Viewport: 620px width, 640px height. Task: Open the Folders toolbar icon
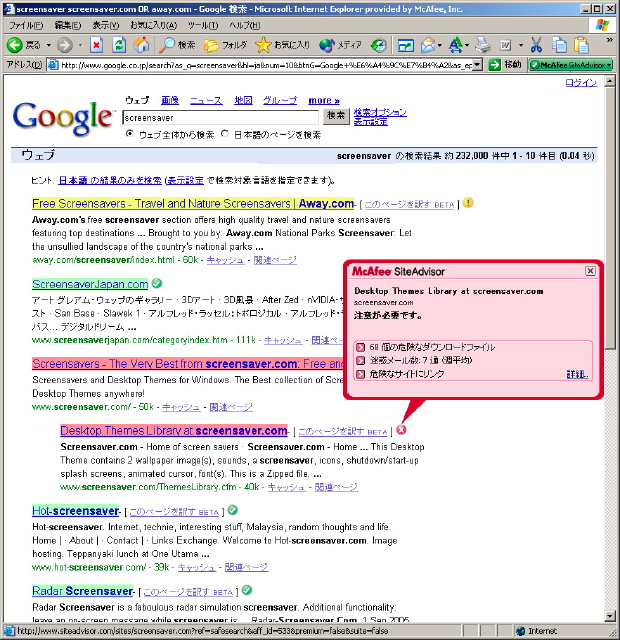211,45
